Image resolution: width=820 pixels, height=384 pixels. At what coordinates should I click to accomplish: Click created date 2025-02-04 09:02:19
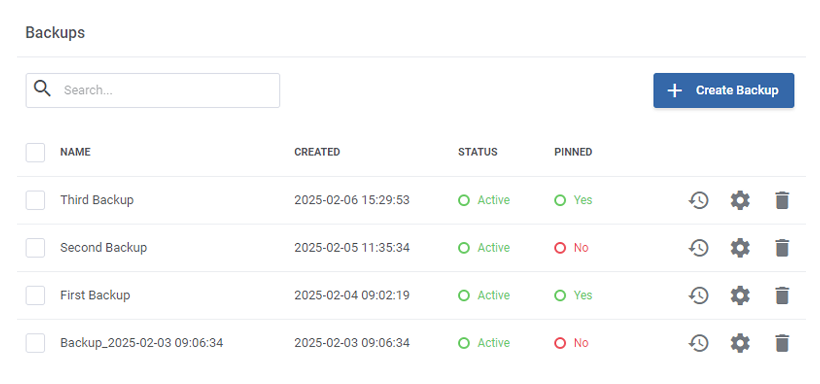click(x=352, y=295)
